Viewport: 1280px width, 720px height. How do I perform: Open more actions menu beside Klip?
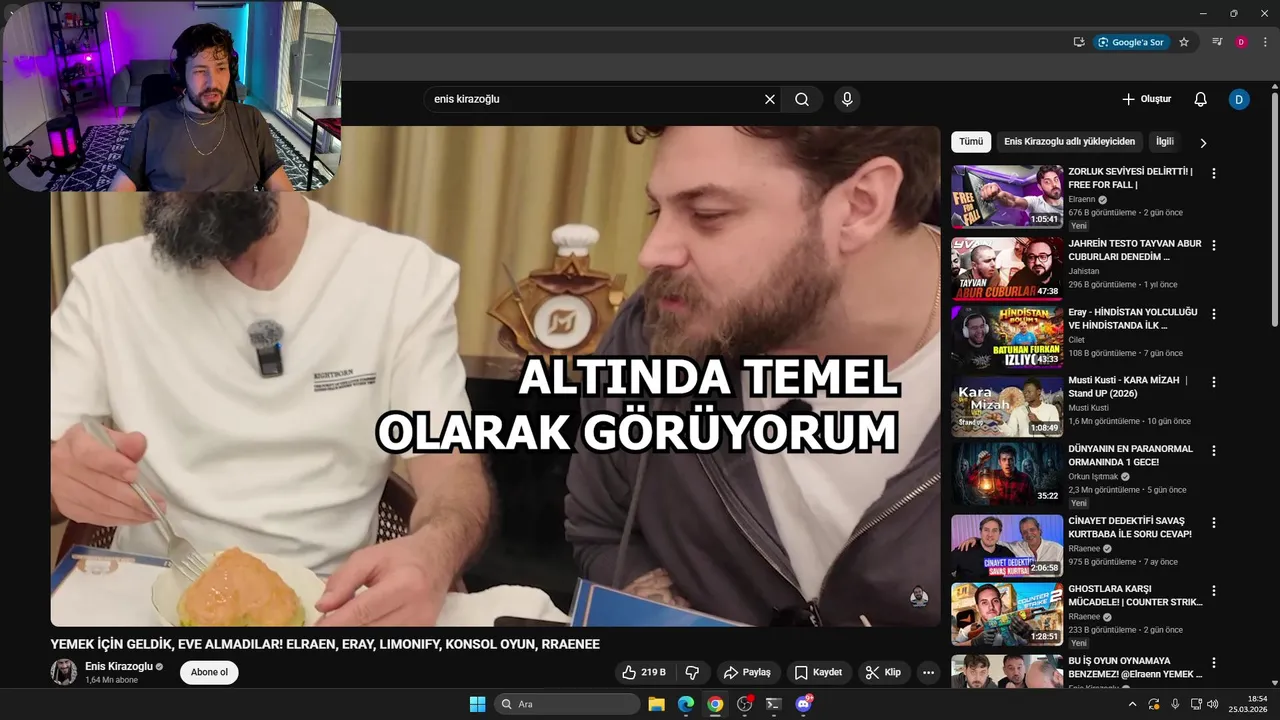[928, 672]
